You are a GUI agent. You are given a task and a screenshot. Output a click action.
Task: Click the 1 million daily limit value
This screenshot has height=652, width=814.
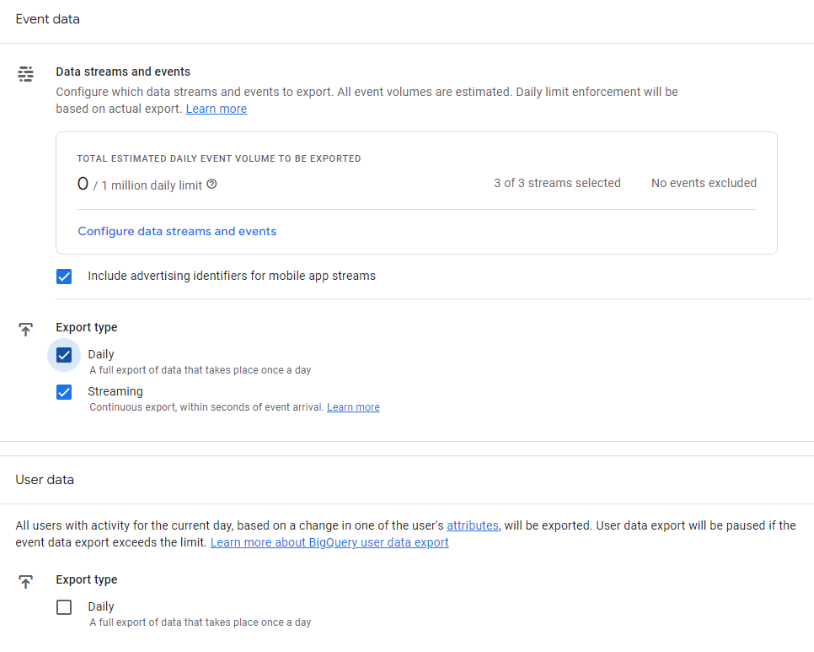pyautogui.click(x=150, y=185)
